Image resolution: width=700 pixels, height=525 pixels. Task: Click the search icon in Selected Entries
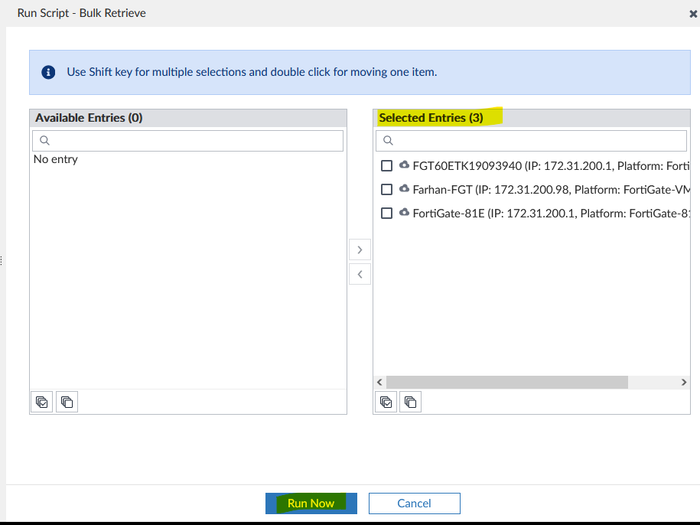pyautogui.click(x=388, y=141)
